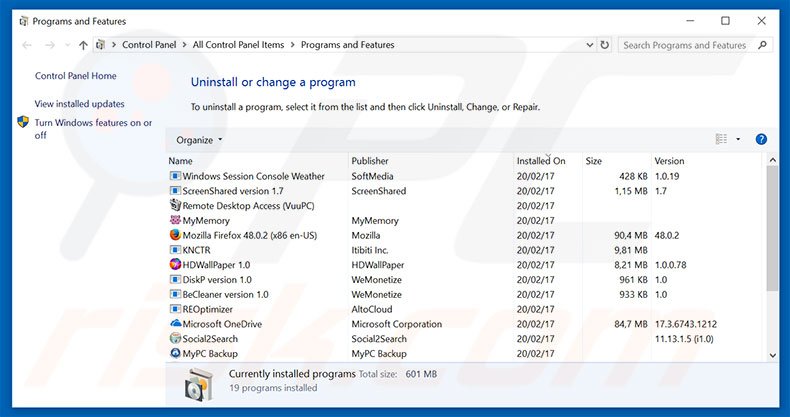The height and width of the screenshot is (417, 790).
Task: Sort by the Installed On column header
Action: coord(548,161)
